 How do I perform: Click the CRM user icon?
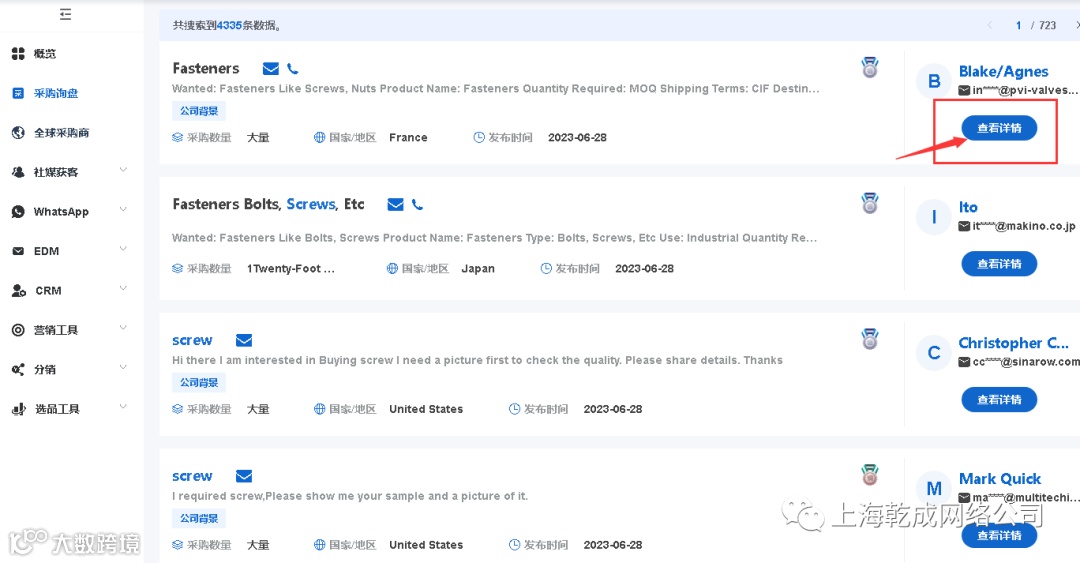point(19,291)
